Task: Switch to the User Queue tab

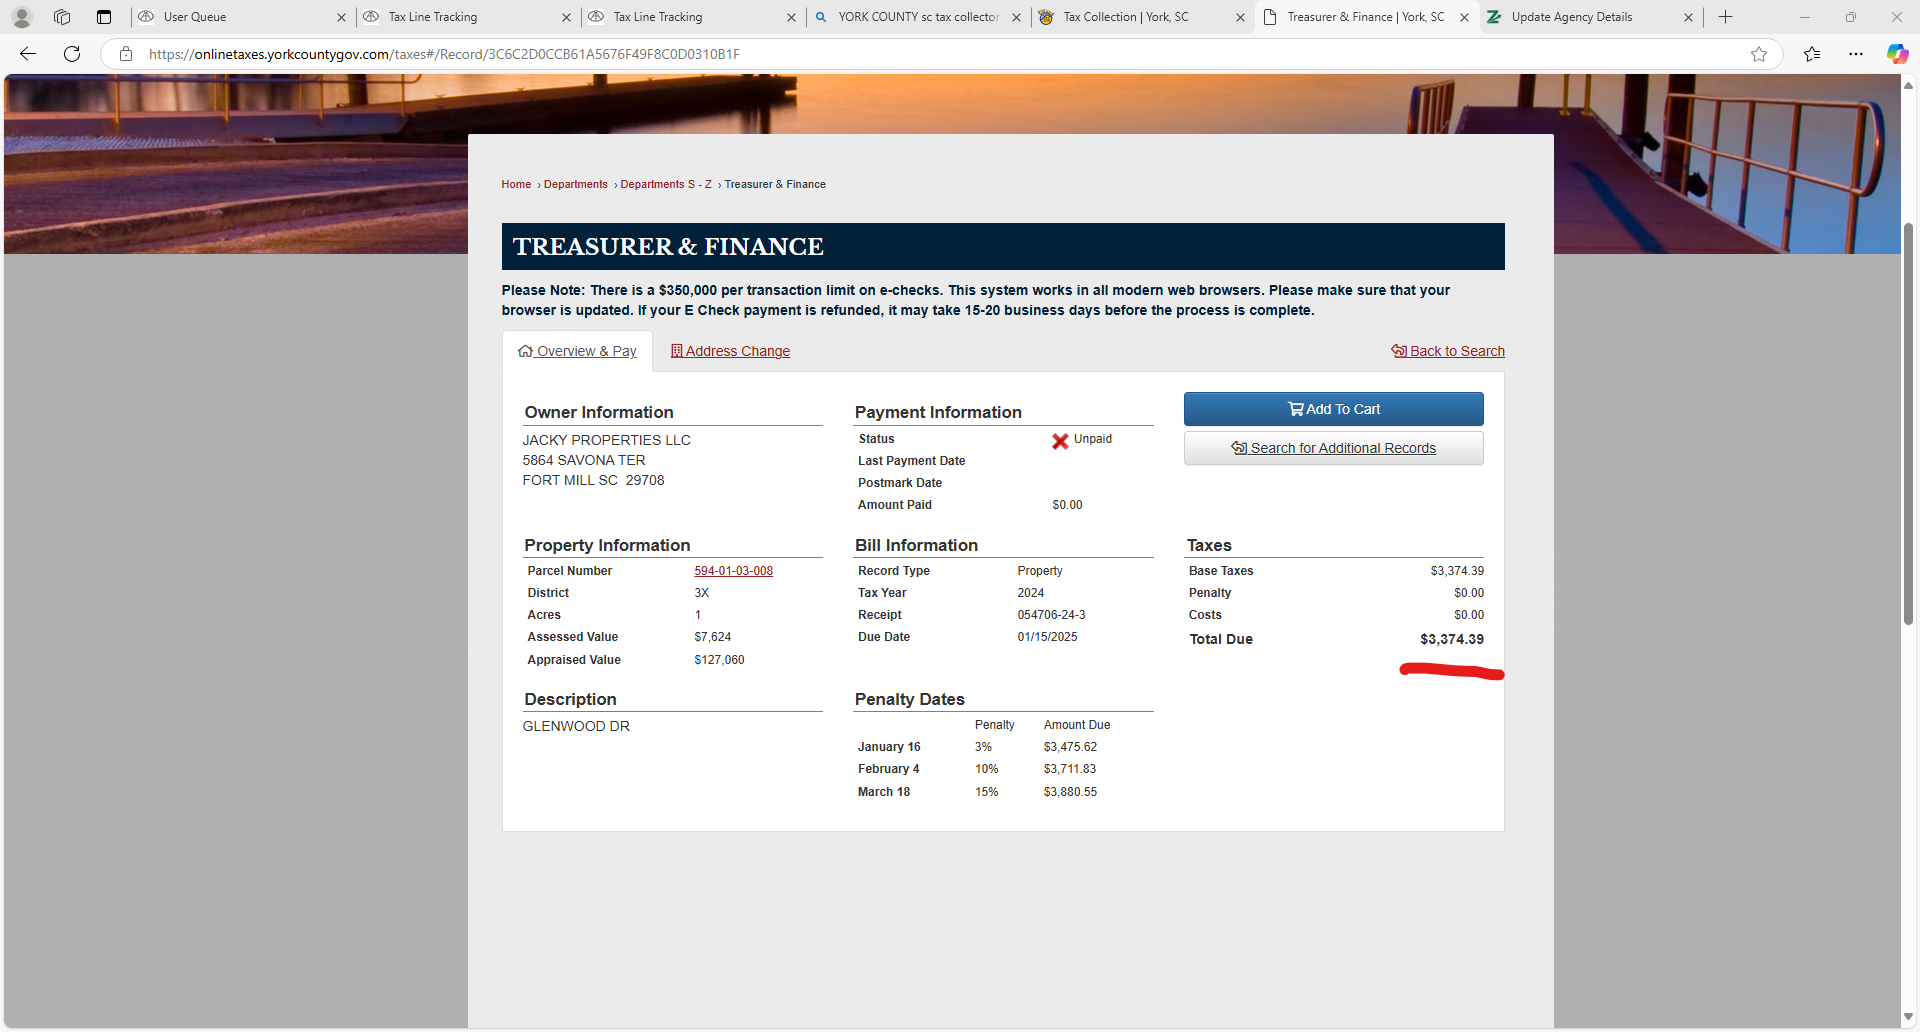Action: pos(240,17)
